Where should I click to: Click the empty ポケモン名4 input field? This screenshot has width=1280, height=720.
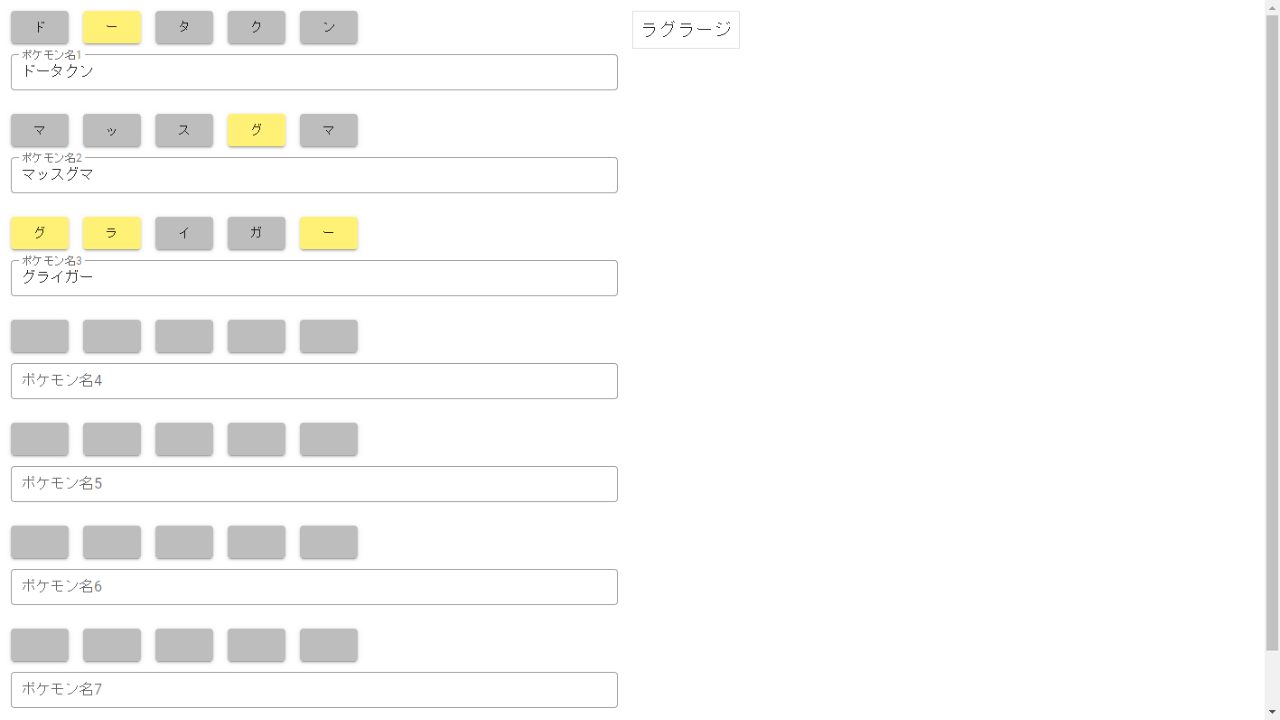tap(314, 381)
